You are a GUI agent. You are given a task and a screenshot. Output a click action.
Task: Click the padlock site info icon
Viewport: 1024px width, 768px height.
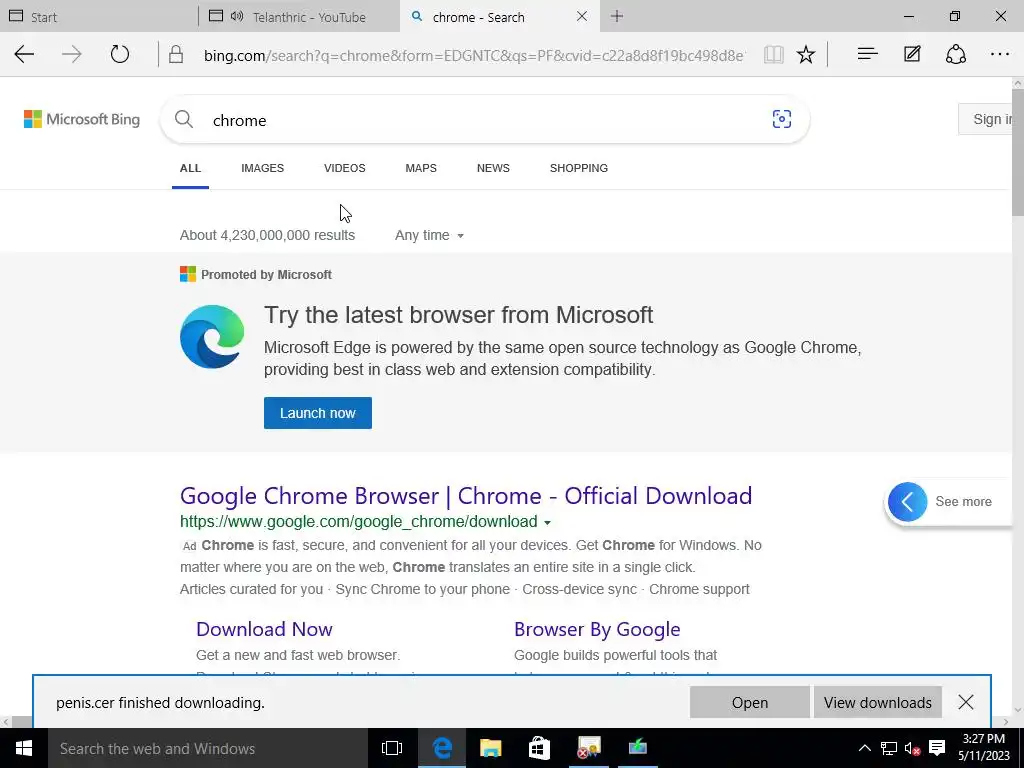tap(176, 54)
